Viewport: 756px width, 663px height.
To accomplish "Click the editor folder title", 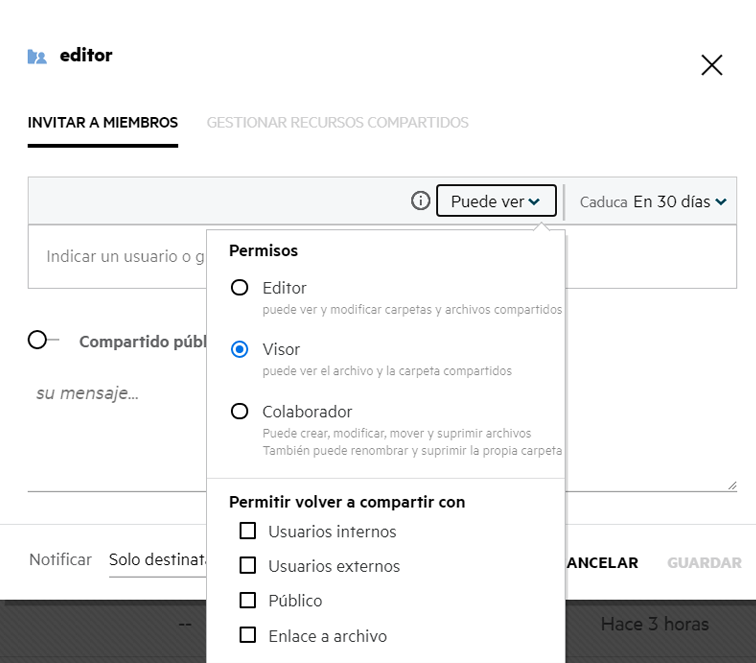I will [x=86, y=55].
